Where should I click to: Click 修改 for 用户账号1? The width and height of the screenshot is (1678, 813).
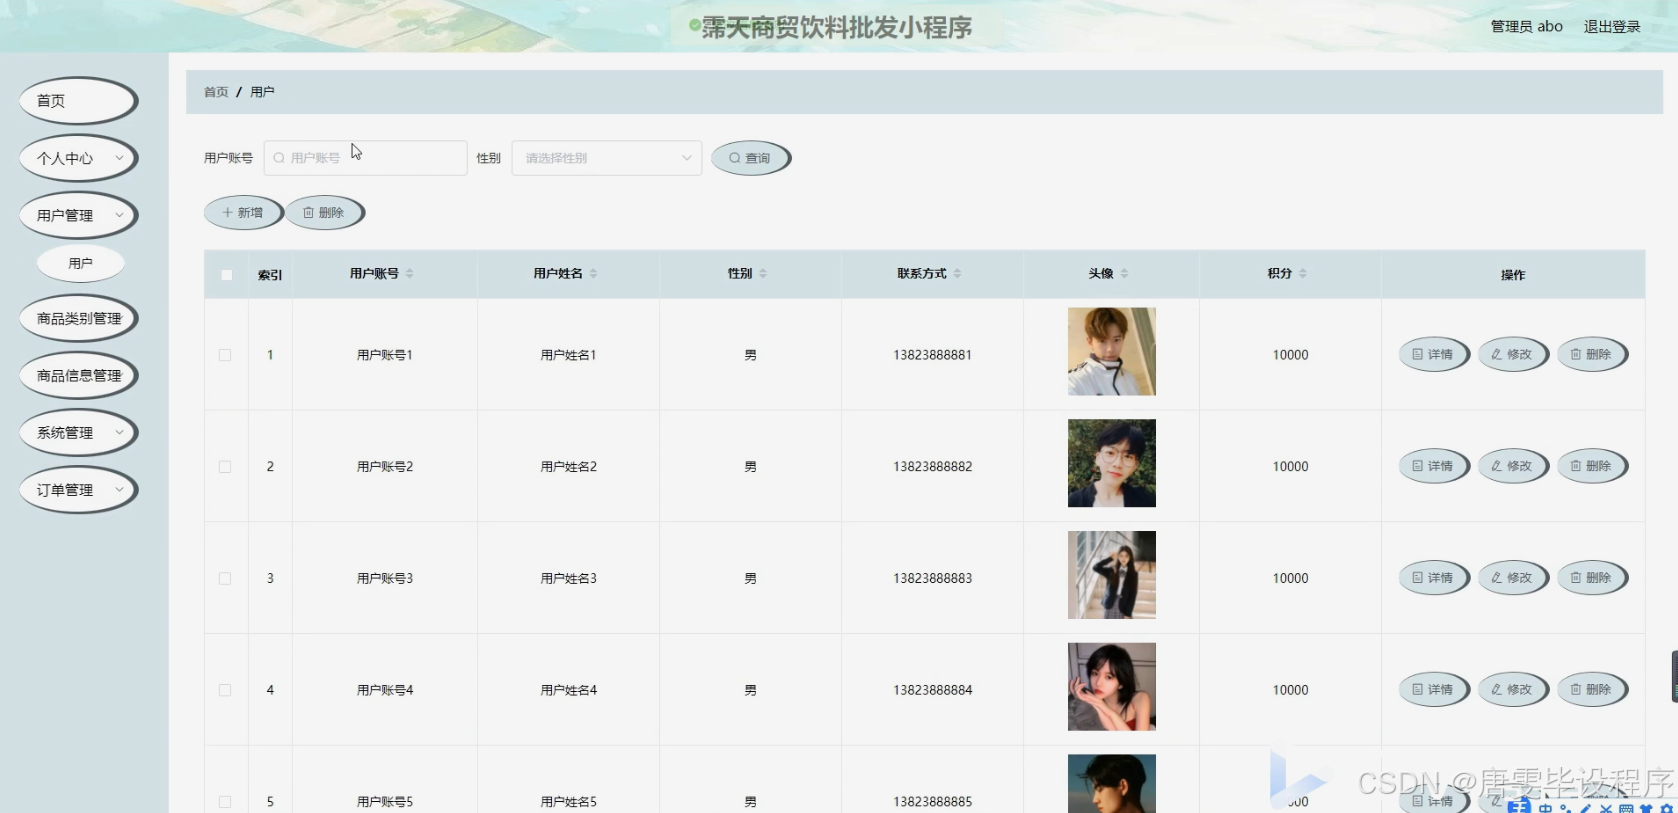[1512, 354]
